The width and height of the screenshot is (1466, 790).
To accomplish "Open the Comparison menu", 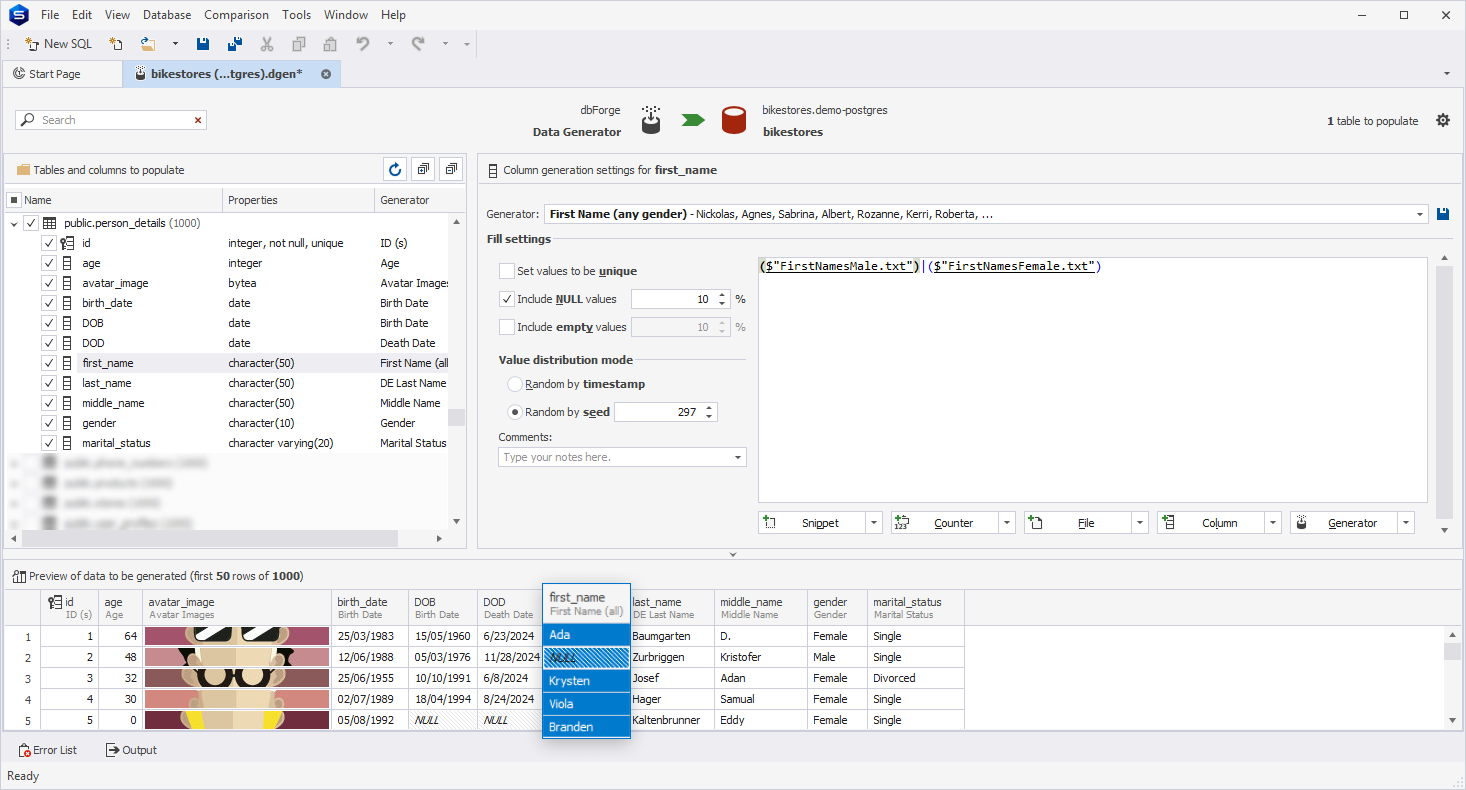I will coord(236,15).
